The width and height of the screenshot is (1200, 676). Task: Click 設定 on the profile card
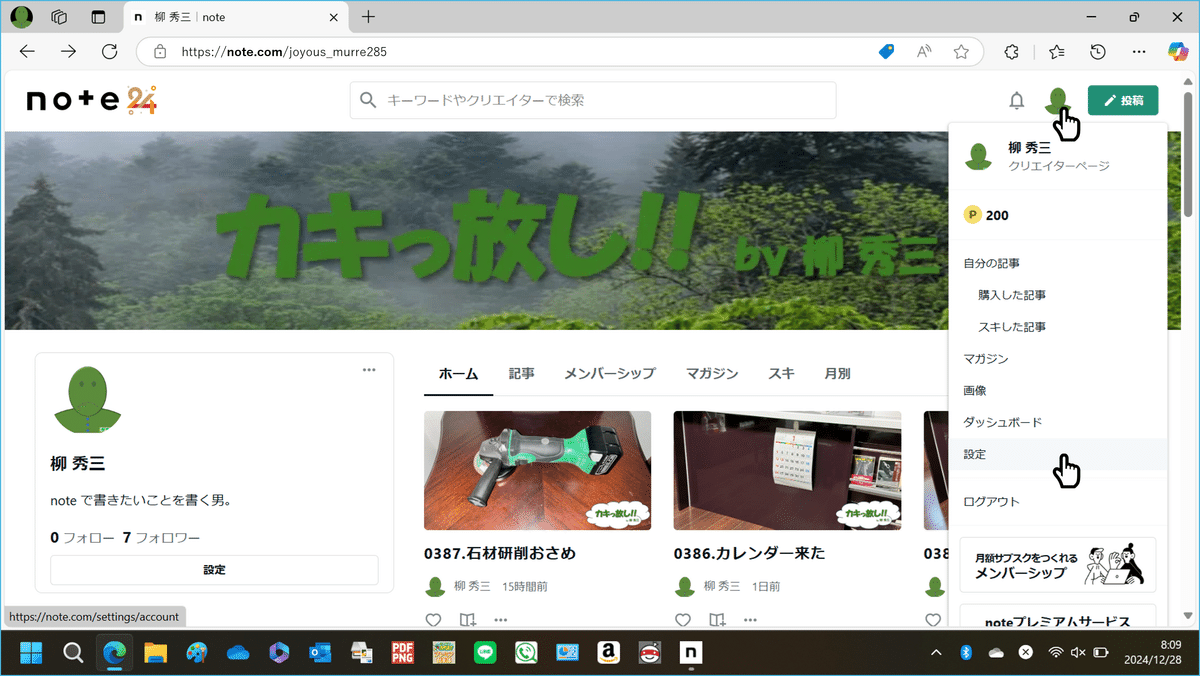click(214, 569)
